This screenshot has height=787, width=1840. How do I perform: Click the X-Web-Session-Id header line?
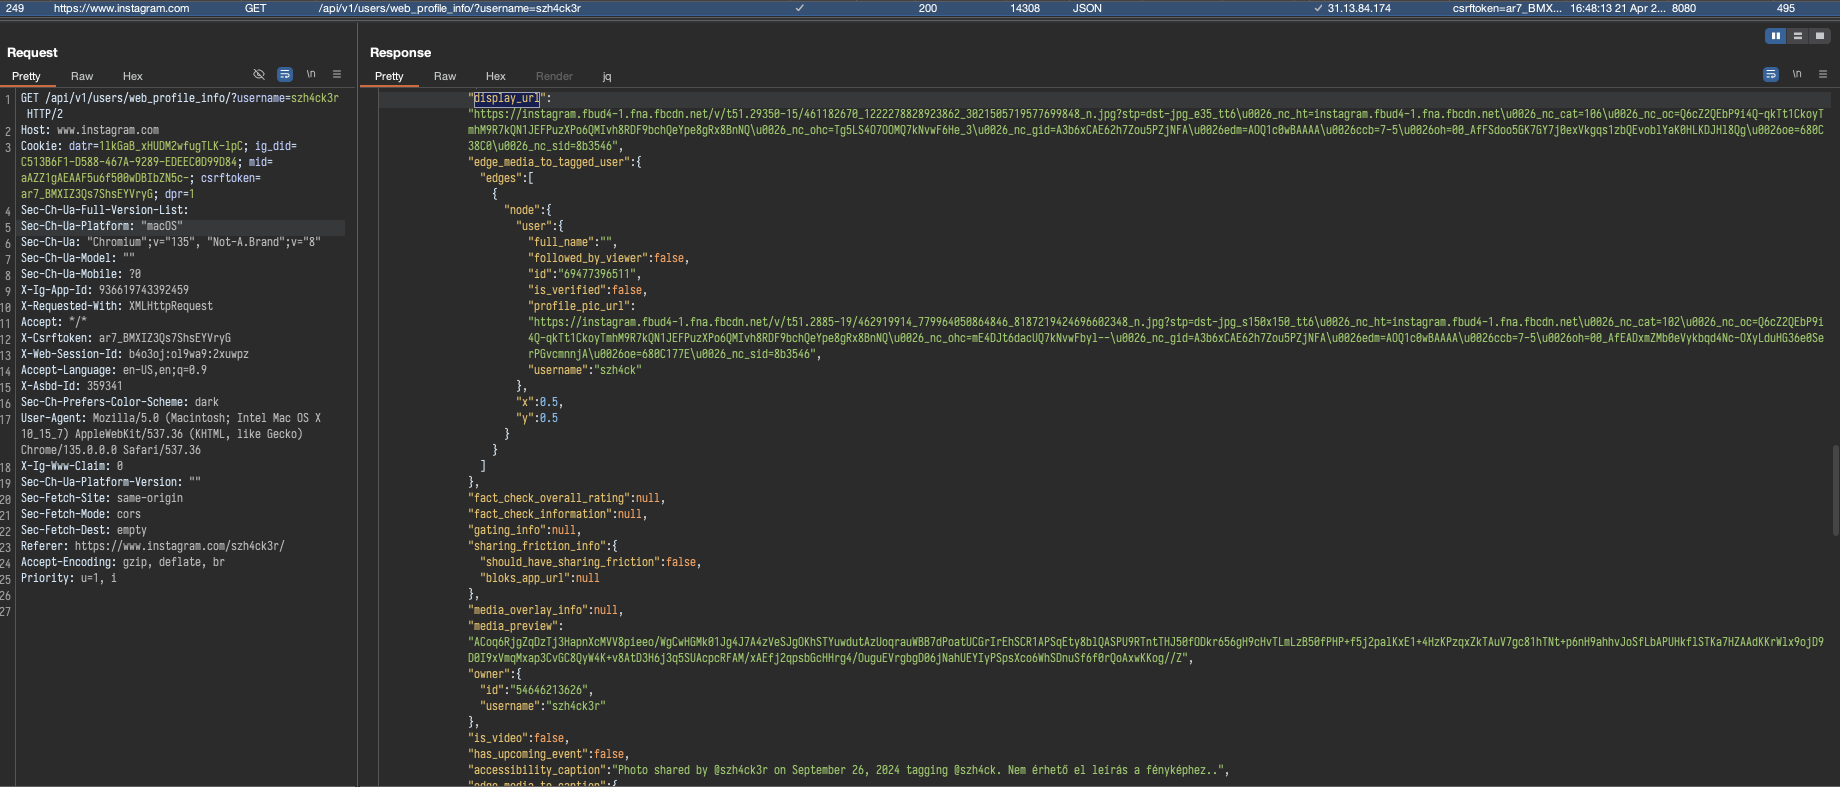[x=135, y=354]
